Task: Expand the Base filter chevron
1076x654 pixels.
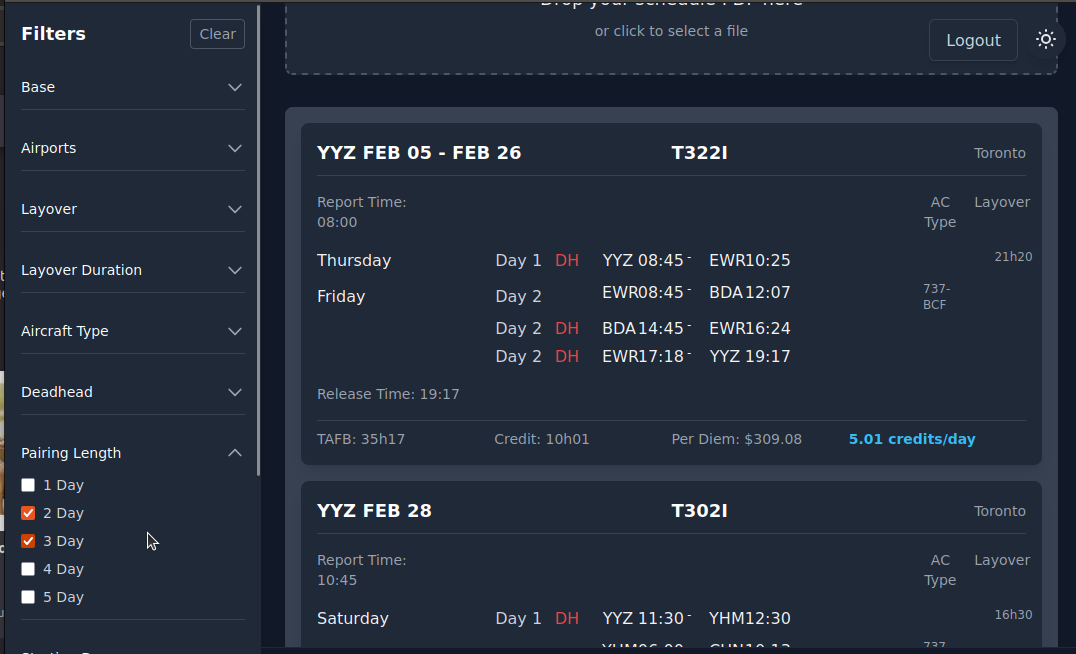Action: point(235,87)
